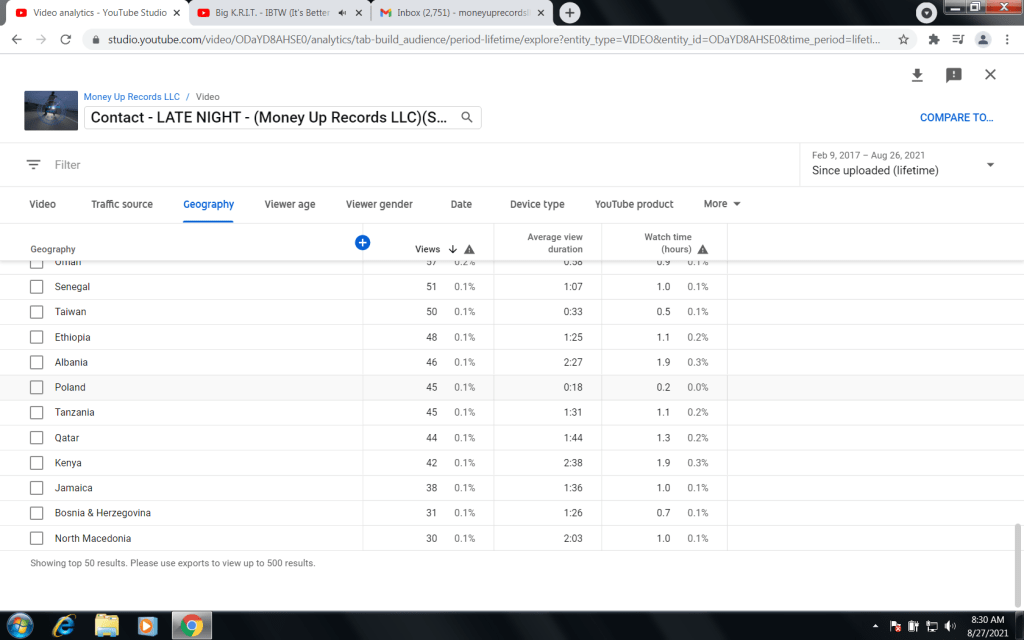The height and width of the screenshot is (640, 1024).
Task: Open the More tabs dropdown
Action: pyautogui.click(x=722, y=204)
